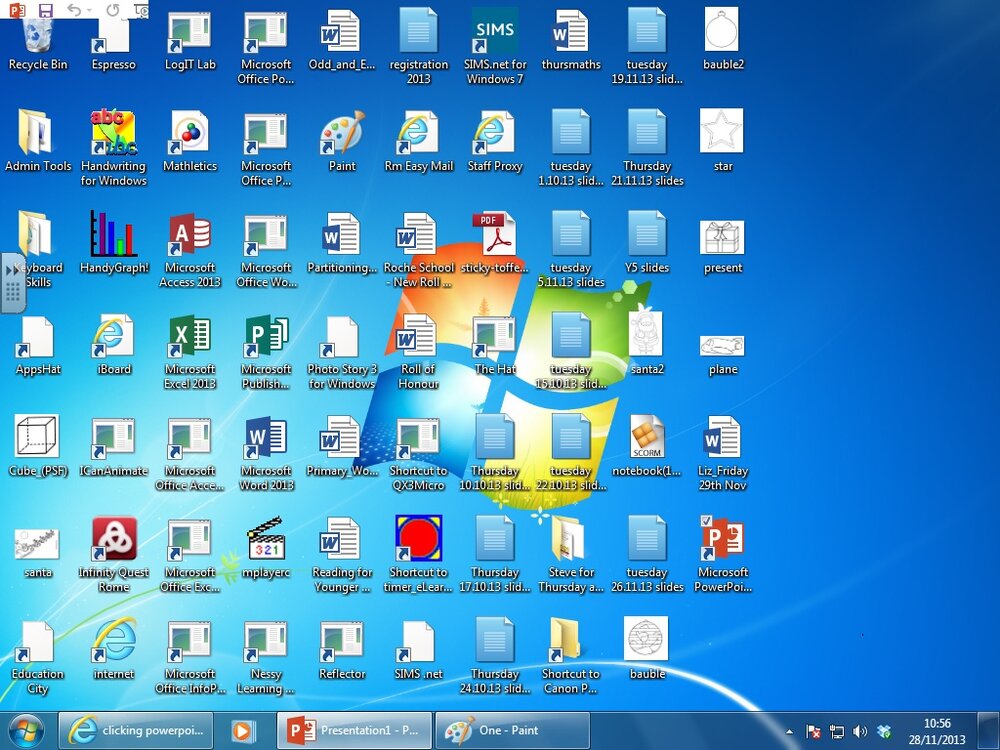Select the Cube_(PSF) file icon

tap(37, 435)
